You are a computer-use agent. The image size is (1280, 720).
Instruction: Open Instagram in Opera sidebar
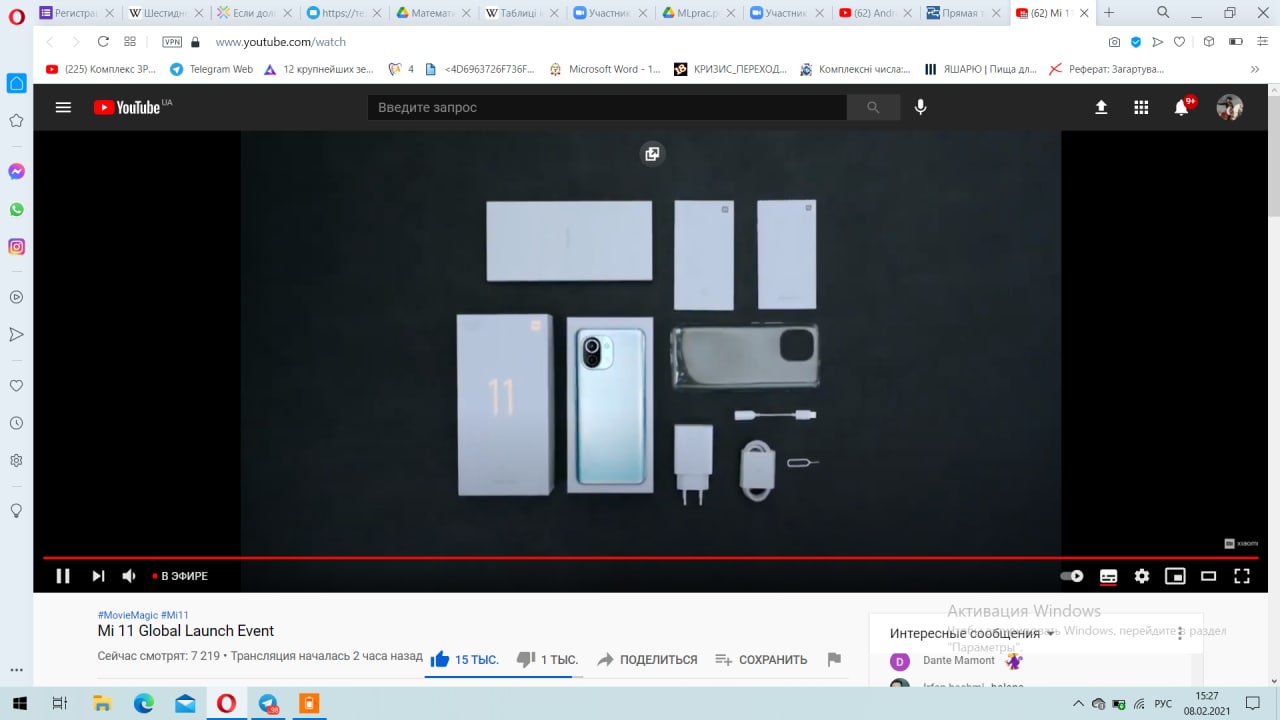[x=16, y=246]
